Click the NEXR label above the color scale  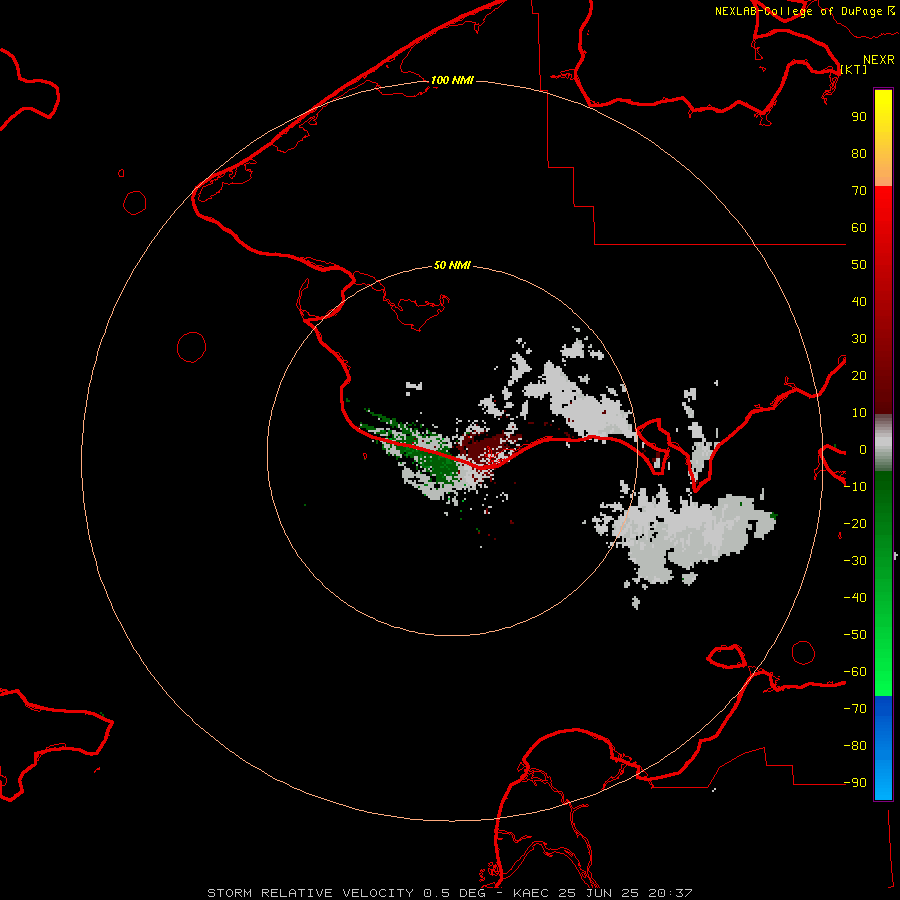pos(879,60)
